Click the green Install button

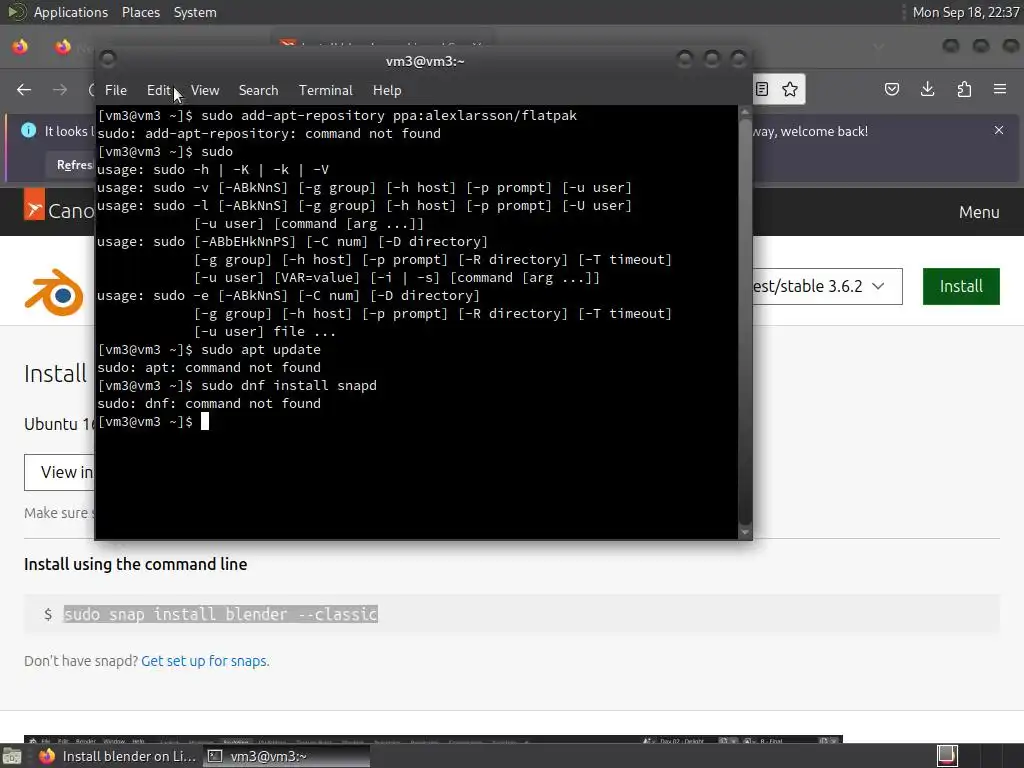pyautogui.click(x=961, y=286)
